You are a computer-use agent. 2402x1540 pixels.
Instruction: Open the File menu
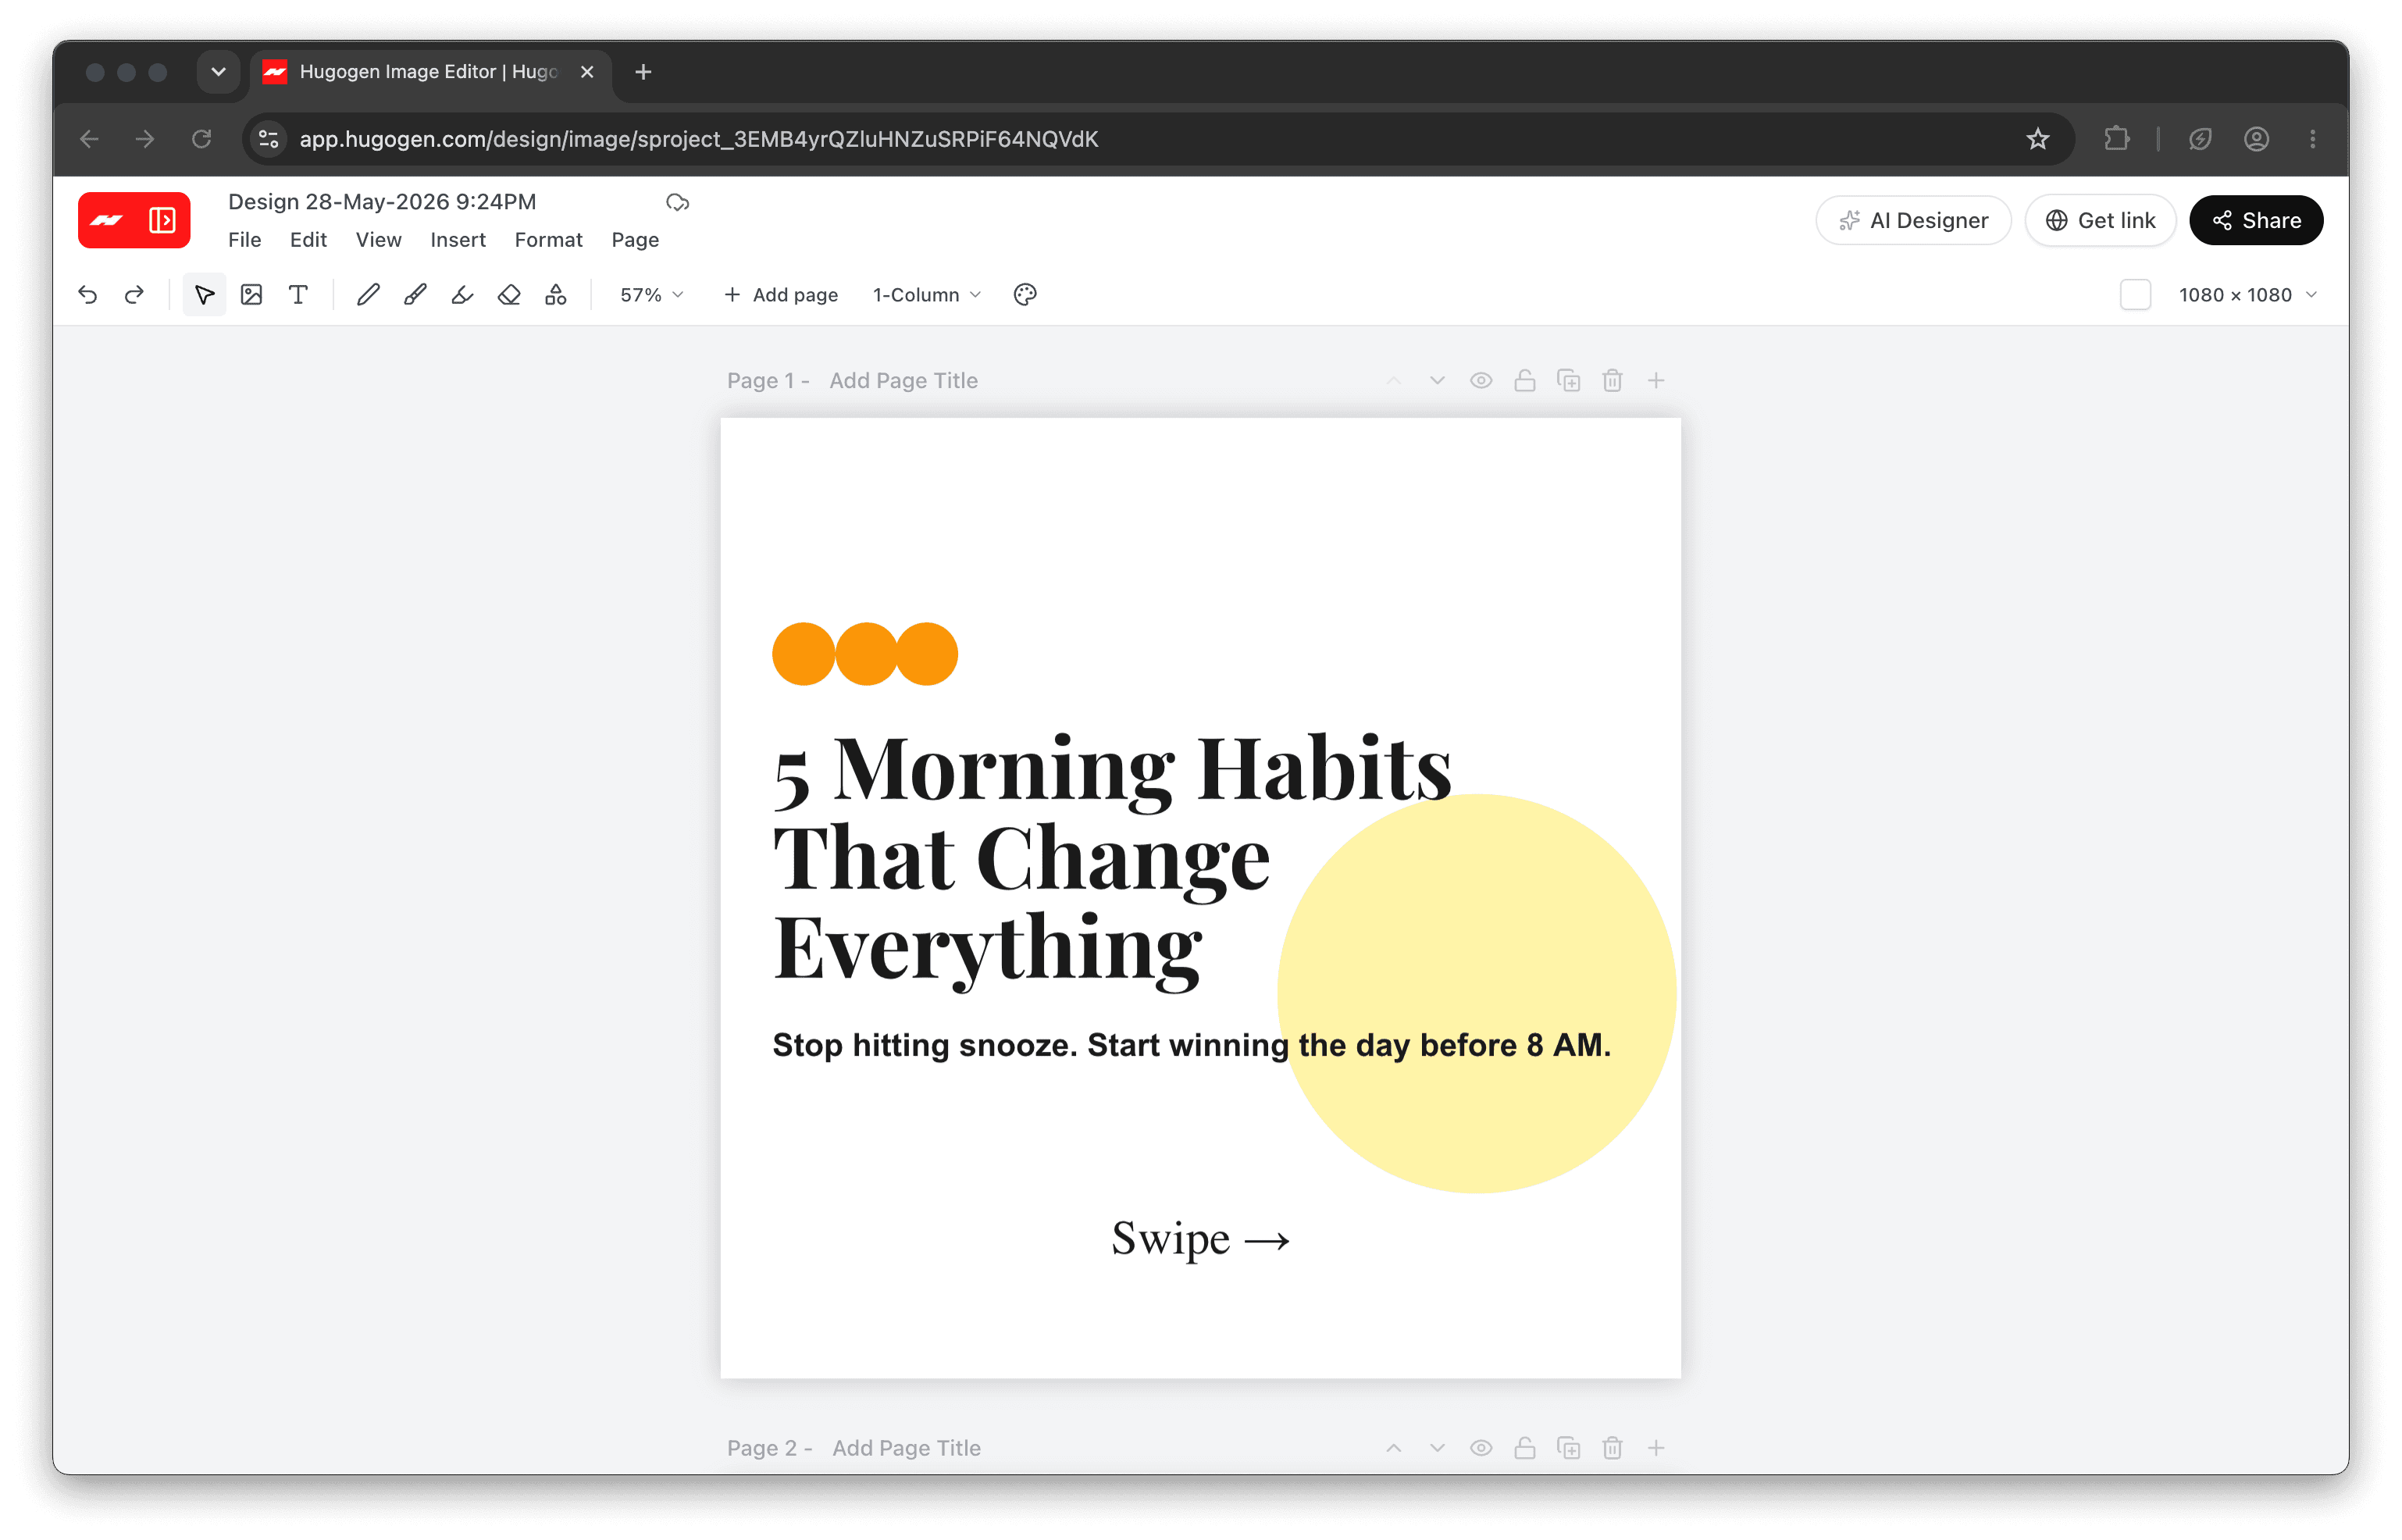point(245,240)
